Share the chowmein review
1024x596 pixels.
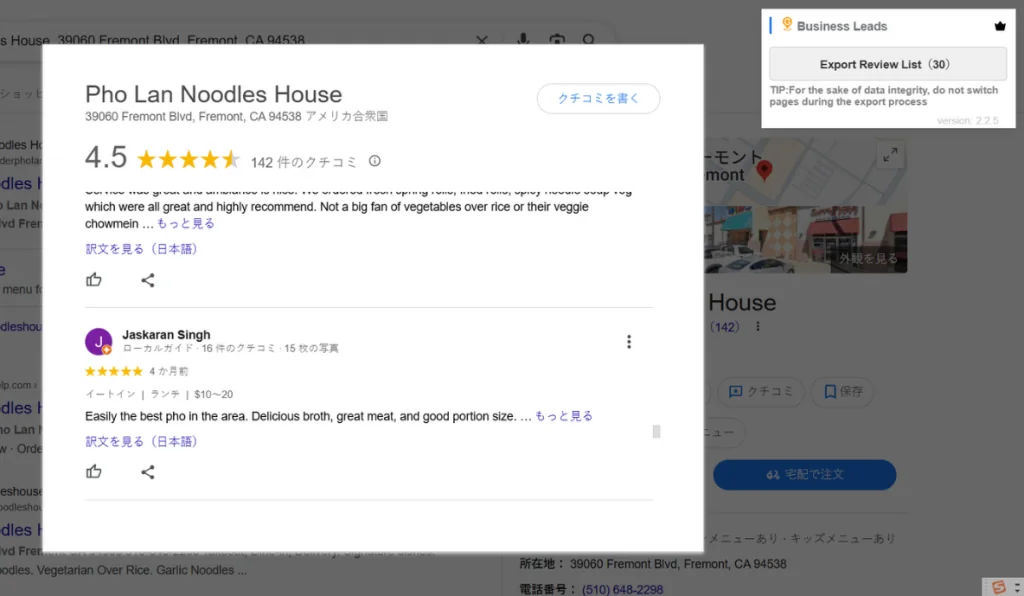tap(148, 280)
